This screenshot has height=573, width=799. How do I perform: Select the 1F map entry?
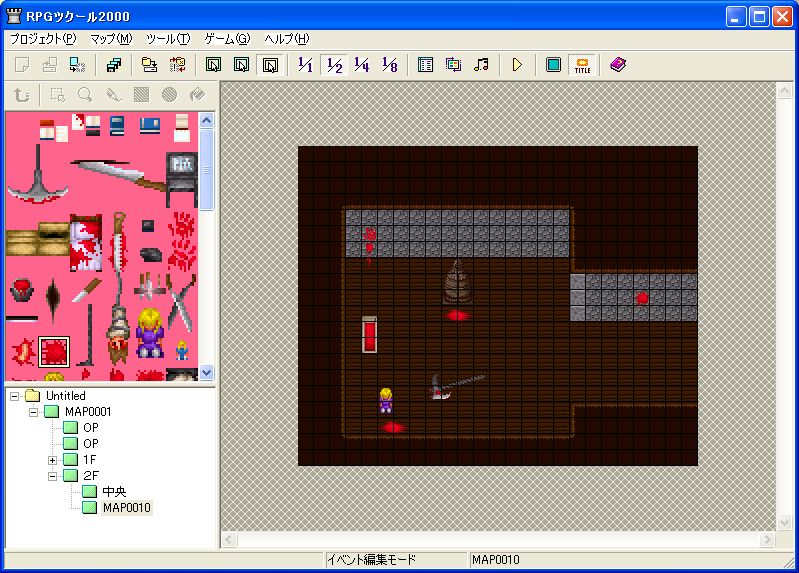[x=90, y=460]
